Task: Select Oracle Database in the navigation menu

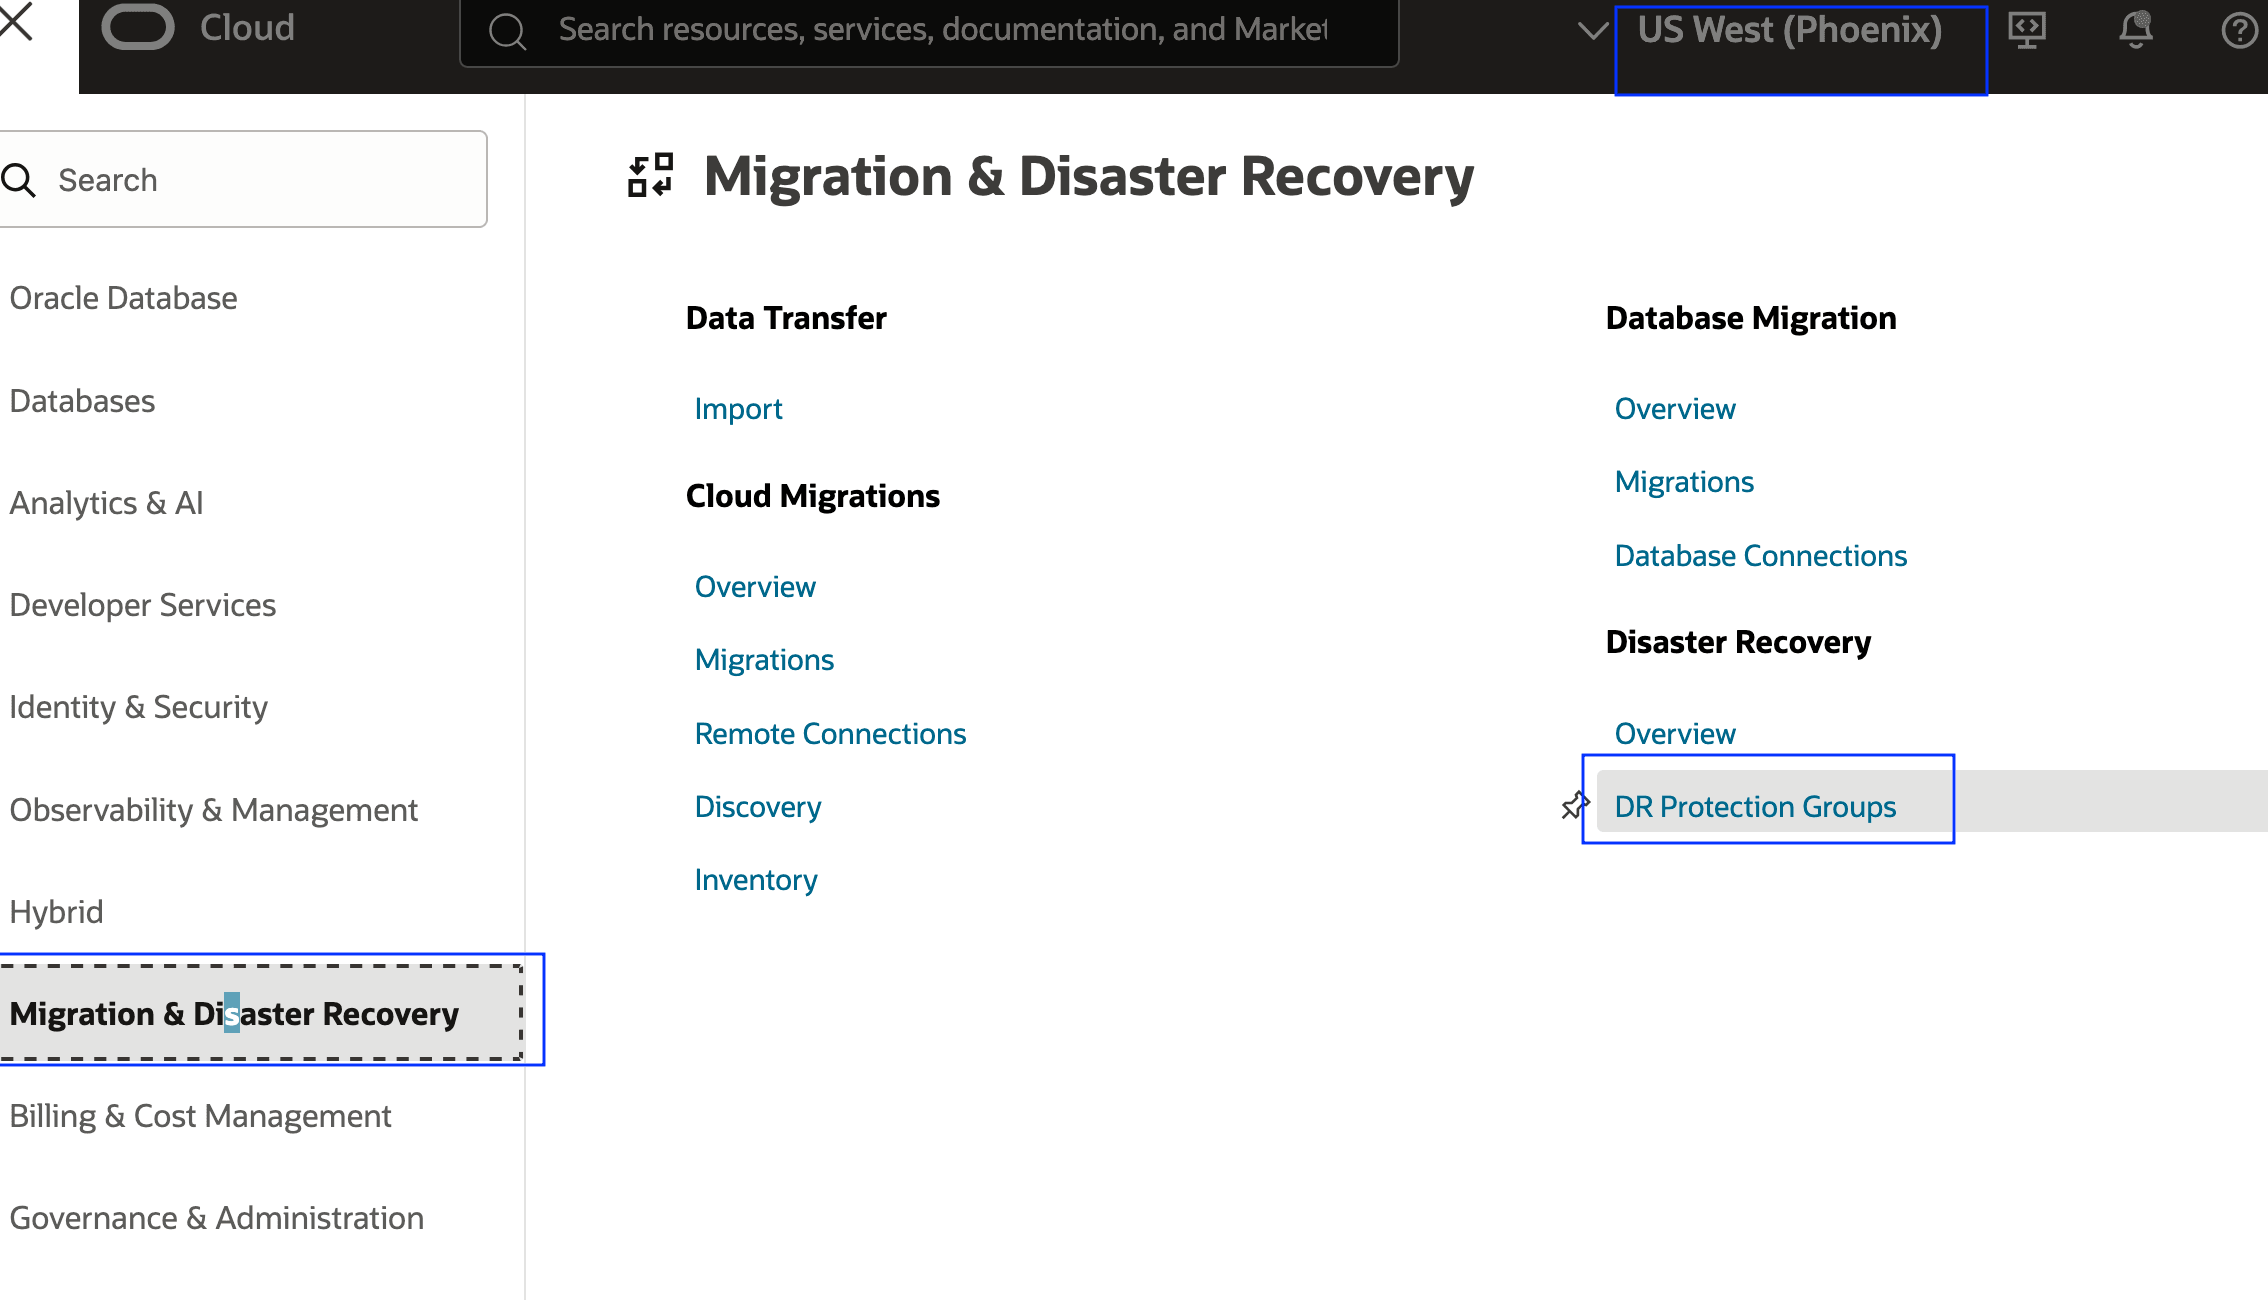Action: pos(123,298)
